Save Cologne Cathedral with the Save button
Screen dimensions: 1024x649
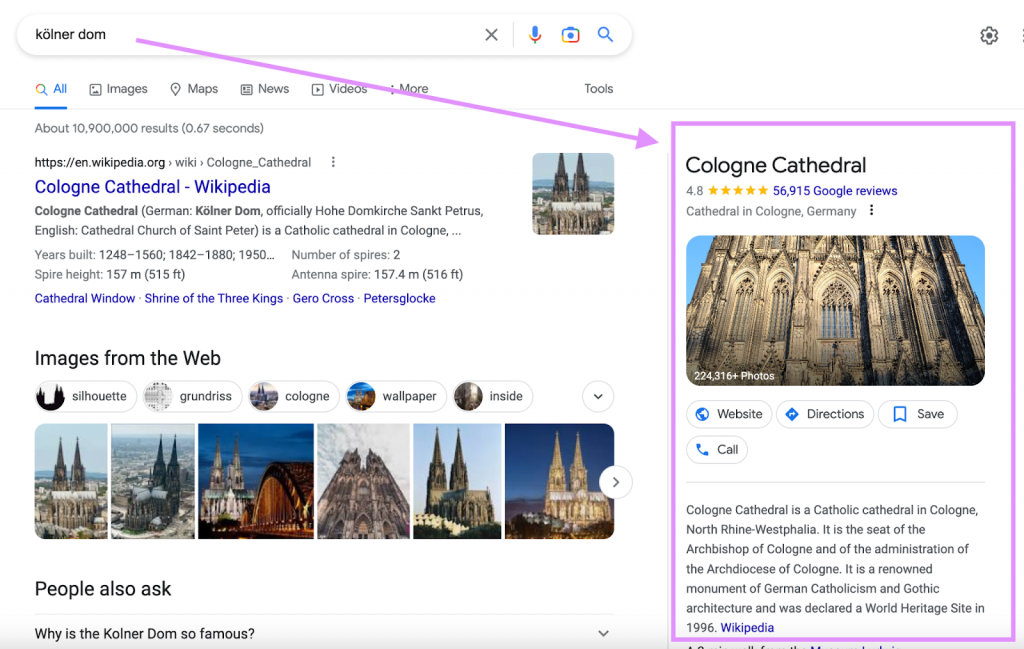[x=918, y=414]
